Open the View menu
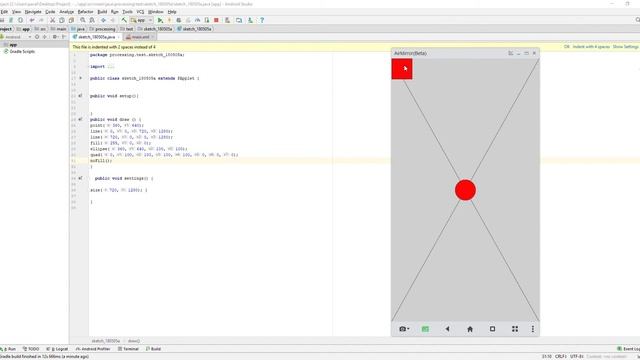This screenshot has height=360, width=640. coord(16,12)
